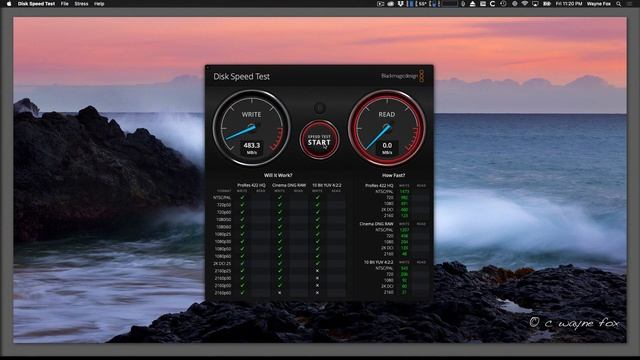This screenshot has width=640, height=360.
Task: Click the Time Machine menu bar icon
Action: (x=503, y=4)
